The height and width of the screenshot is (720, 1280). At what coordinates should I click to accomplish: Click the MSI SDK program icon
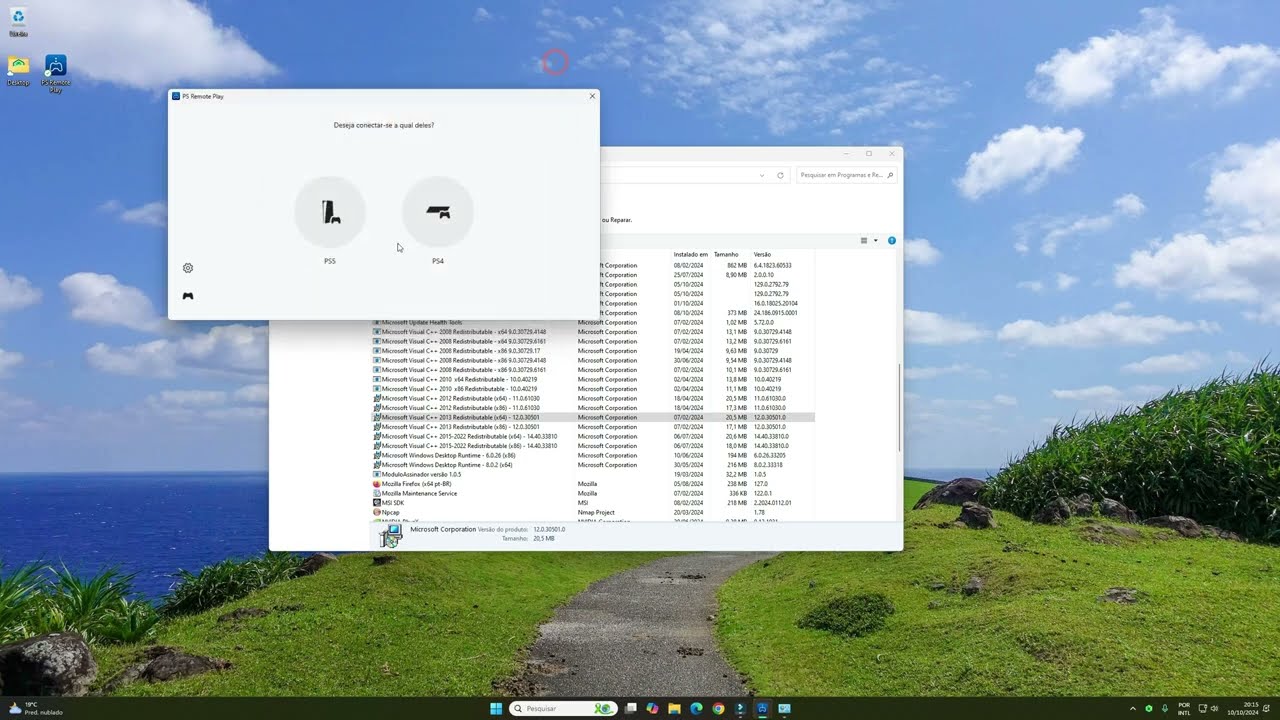coord(376,503)
